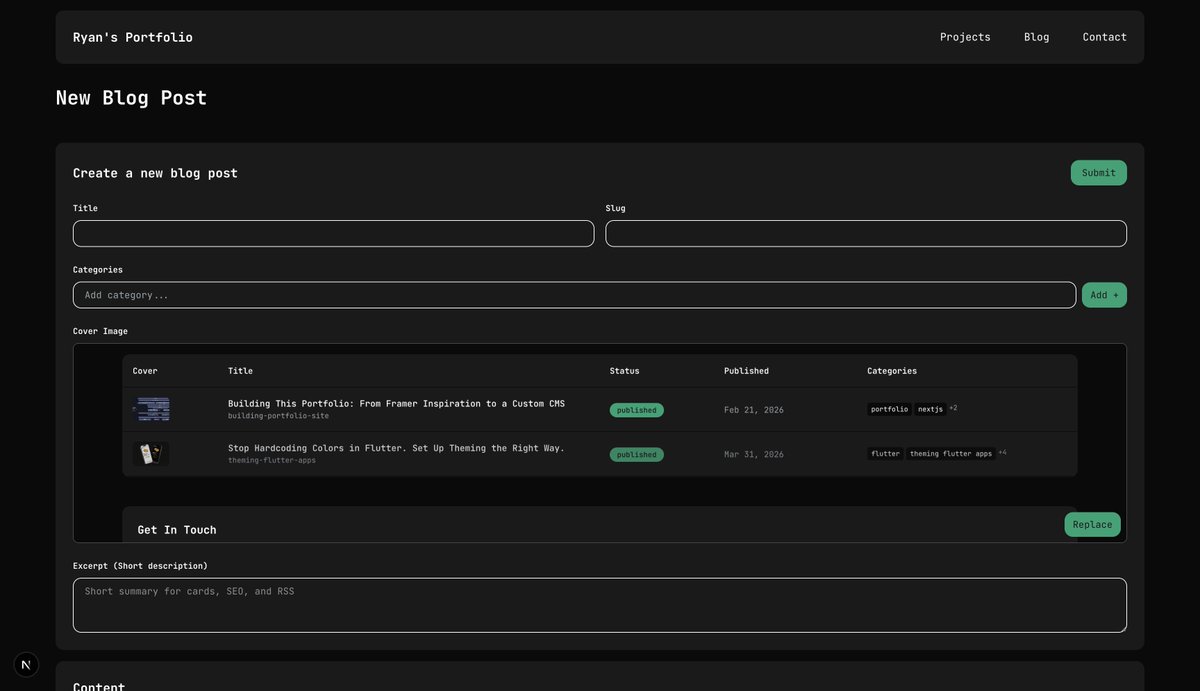Click the published badge for Feb 21 post
The height and width of the screenshot is (691, 1200).
click(x=637, y=410)
